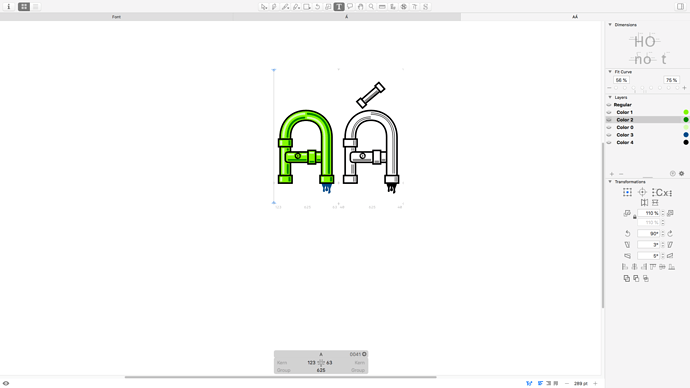Select the Annotation tool
Image resolution: width=690 pixels, height=388 pixels.
pos(350,7)
